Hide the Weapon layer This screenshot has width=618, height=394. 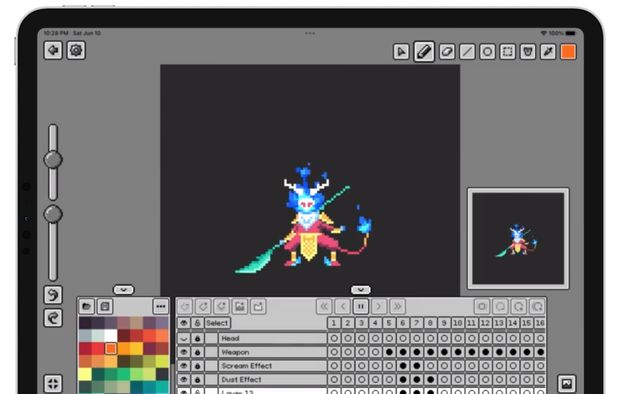point(184,352)
